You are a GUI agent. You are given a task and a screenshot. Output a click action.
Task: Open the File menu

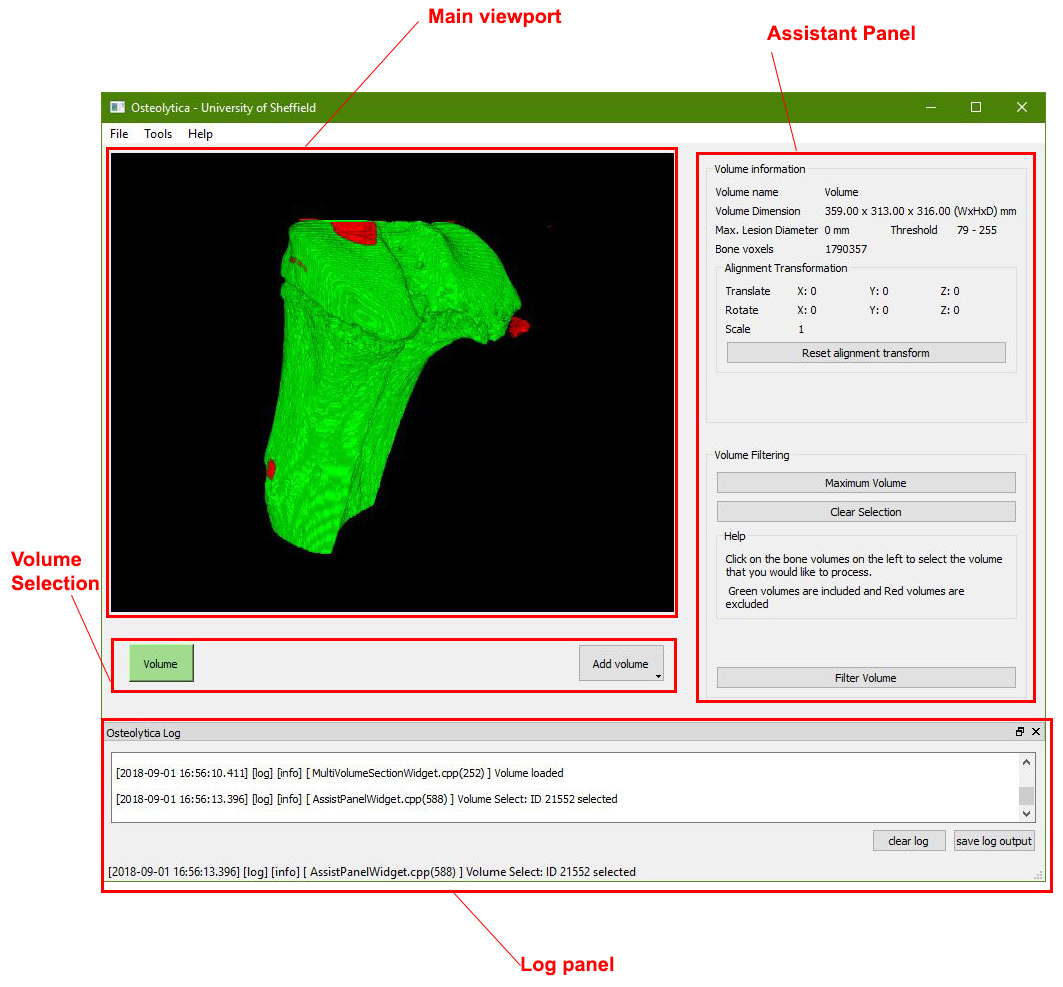(119, 134)
